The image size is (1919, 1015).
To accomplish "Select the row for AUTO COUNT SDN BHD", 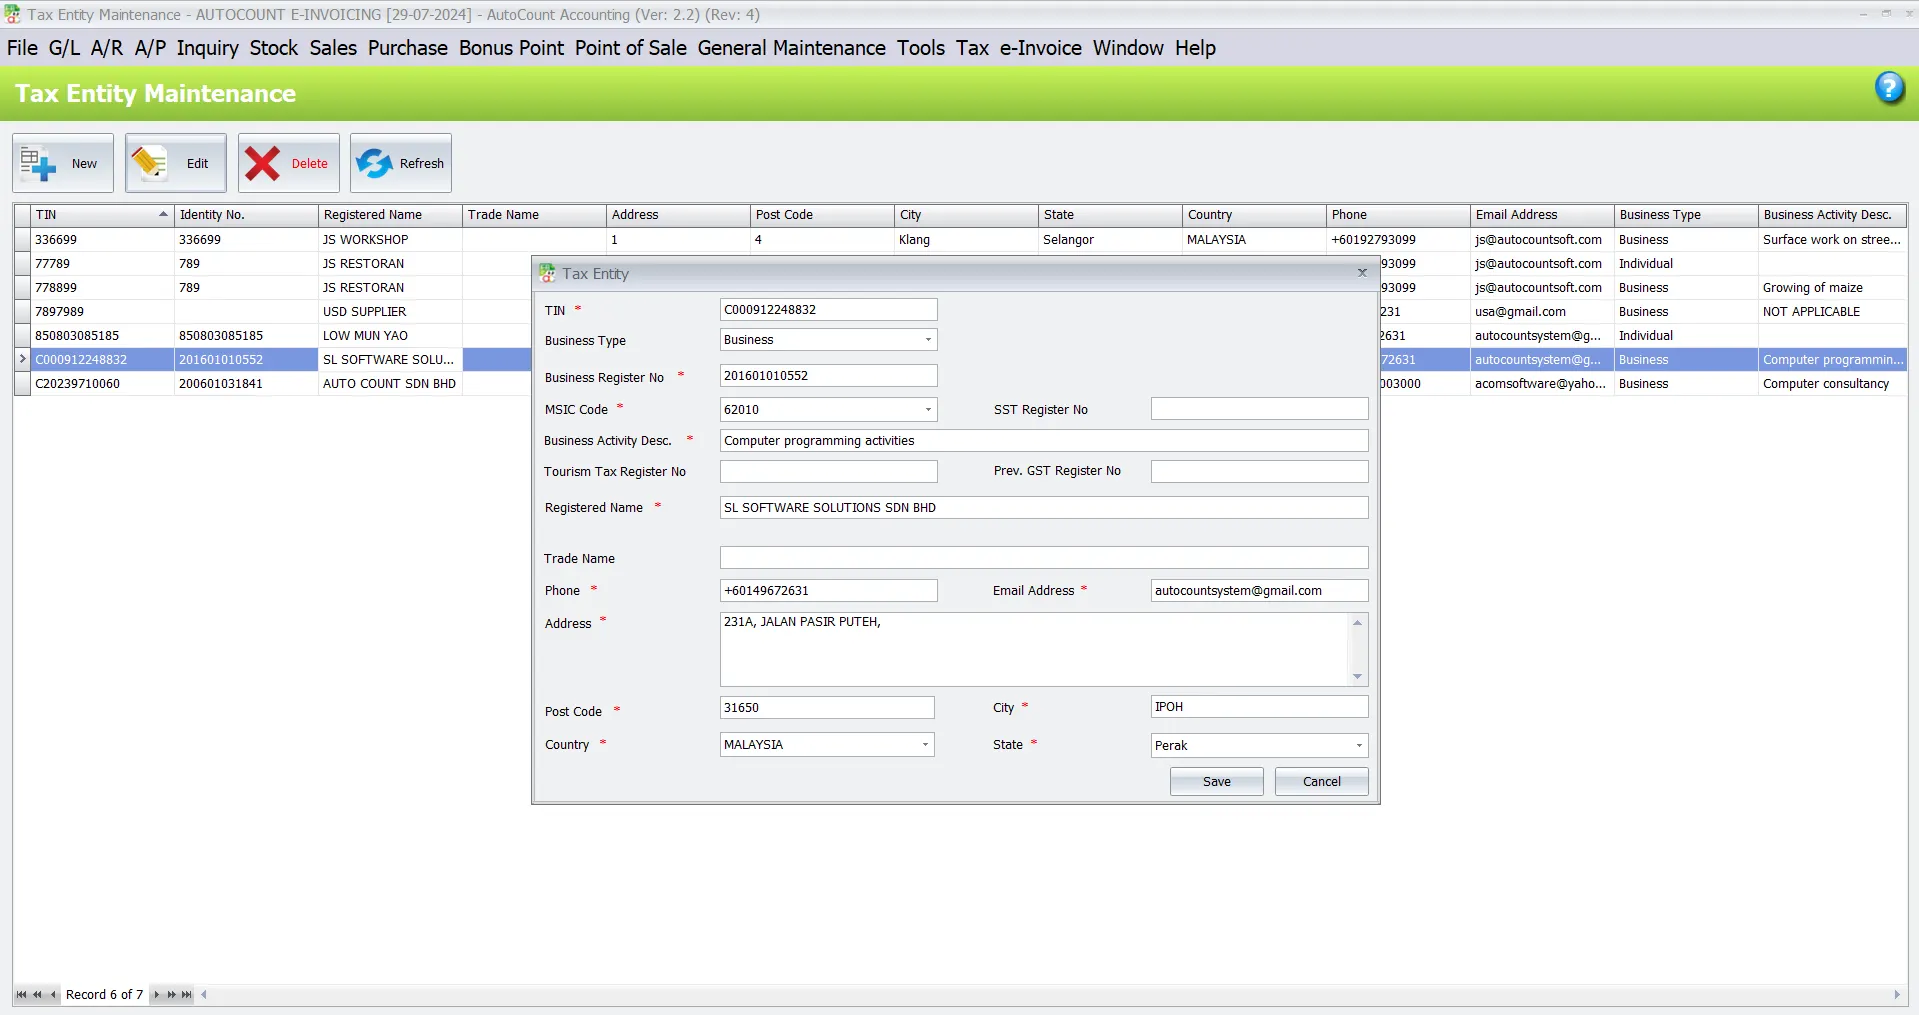I will tap(390, 383).
